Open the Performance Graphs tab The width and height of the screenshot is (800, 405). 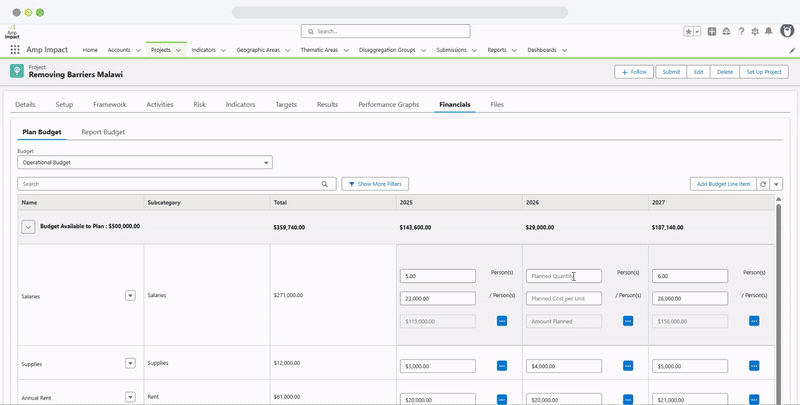[388, 105]
